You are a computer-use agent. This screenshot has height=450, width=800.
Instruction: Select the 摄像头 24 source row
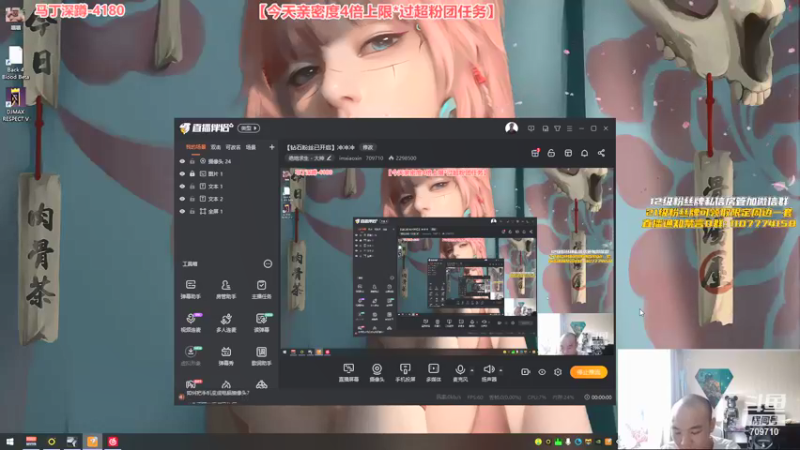226,161
